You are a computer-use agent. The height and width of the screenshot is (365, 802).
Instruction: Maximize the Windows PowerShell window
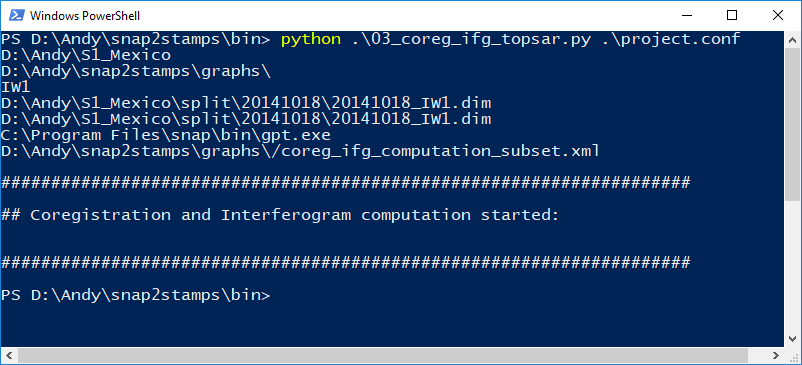732,15
